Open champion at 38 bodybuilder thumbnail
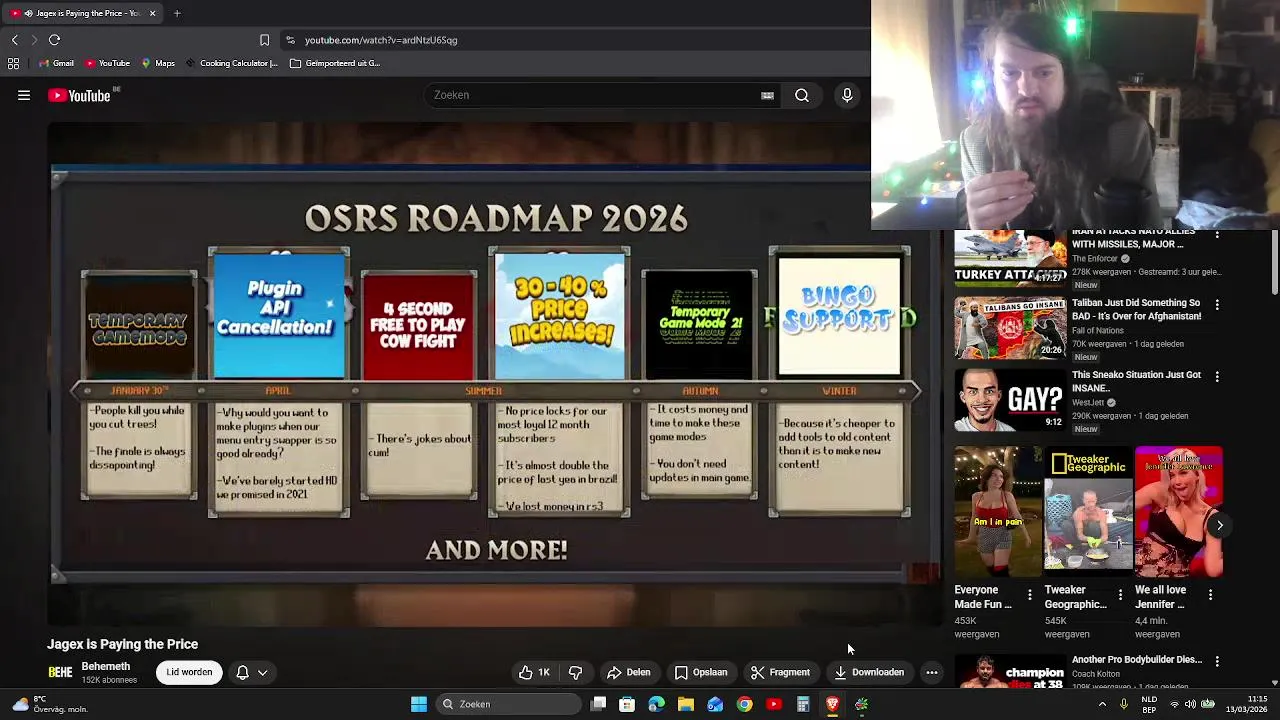 [x=1010, y=670]
